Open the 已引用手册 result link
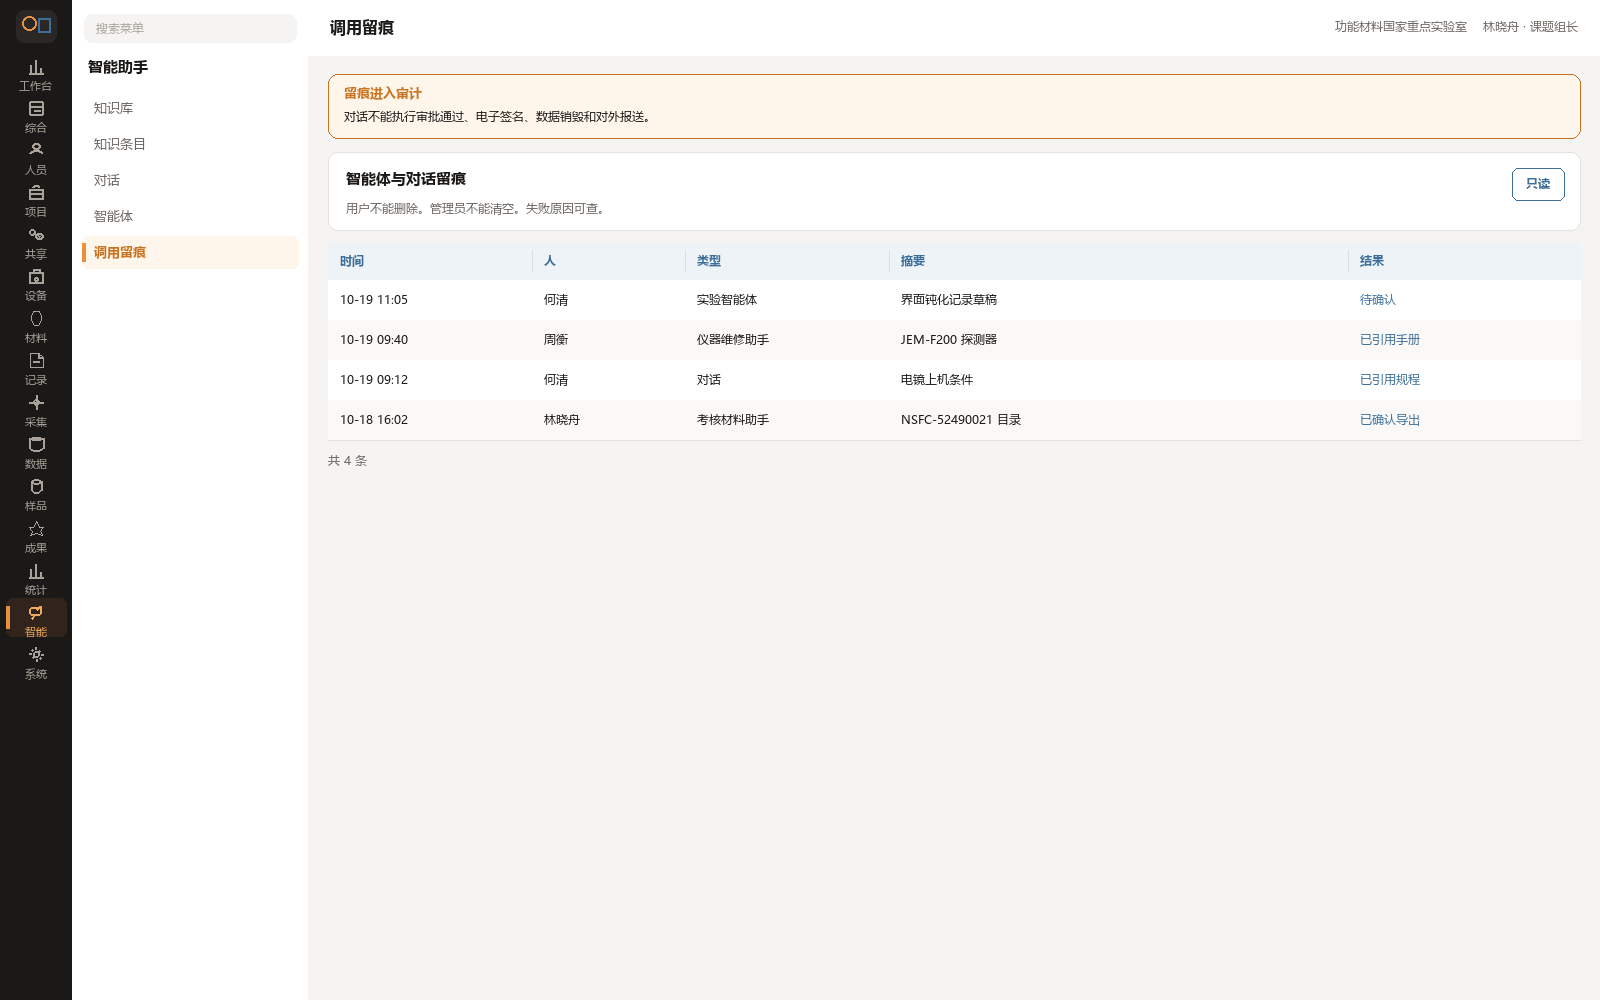The image size is (1600, 1000). point(1389,340)
